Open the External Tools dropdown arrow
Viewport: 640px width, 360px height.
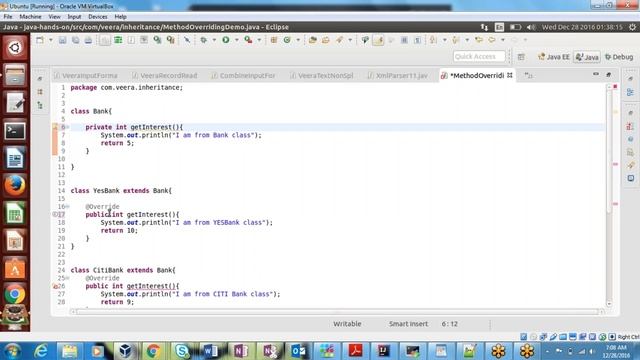pos(259,40)
